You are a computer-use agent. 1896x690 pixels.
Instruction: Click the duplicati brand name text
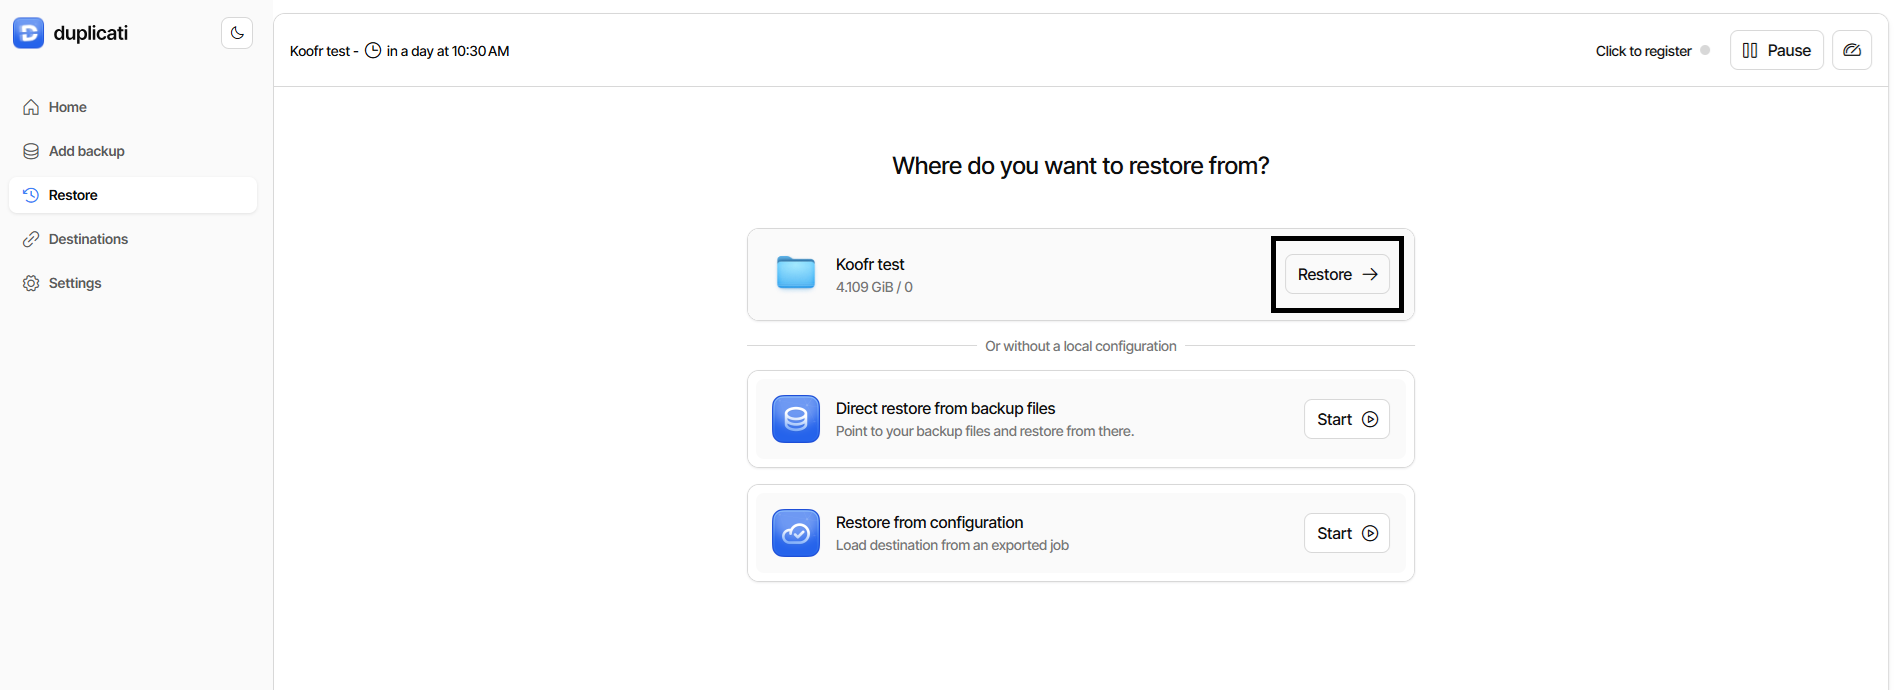(91, 33)
